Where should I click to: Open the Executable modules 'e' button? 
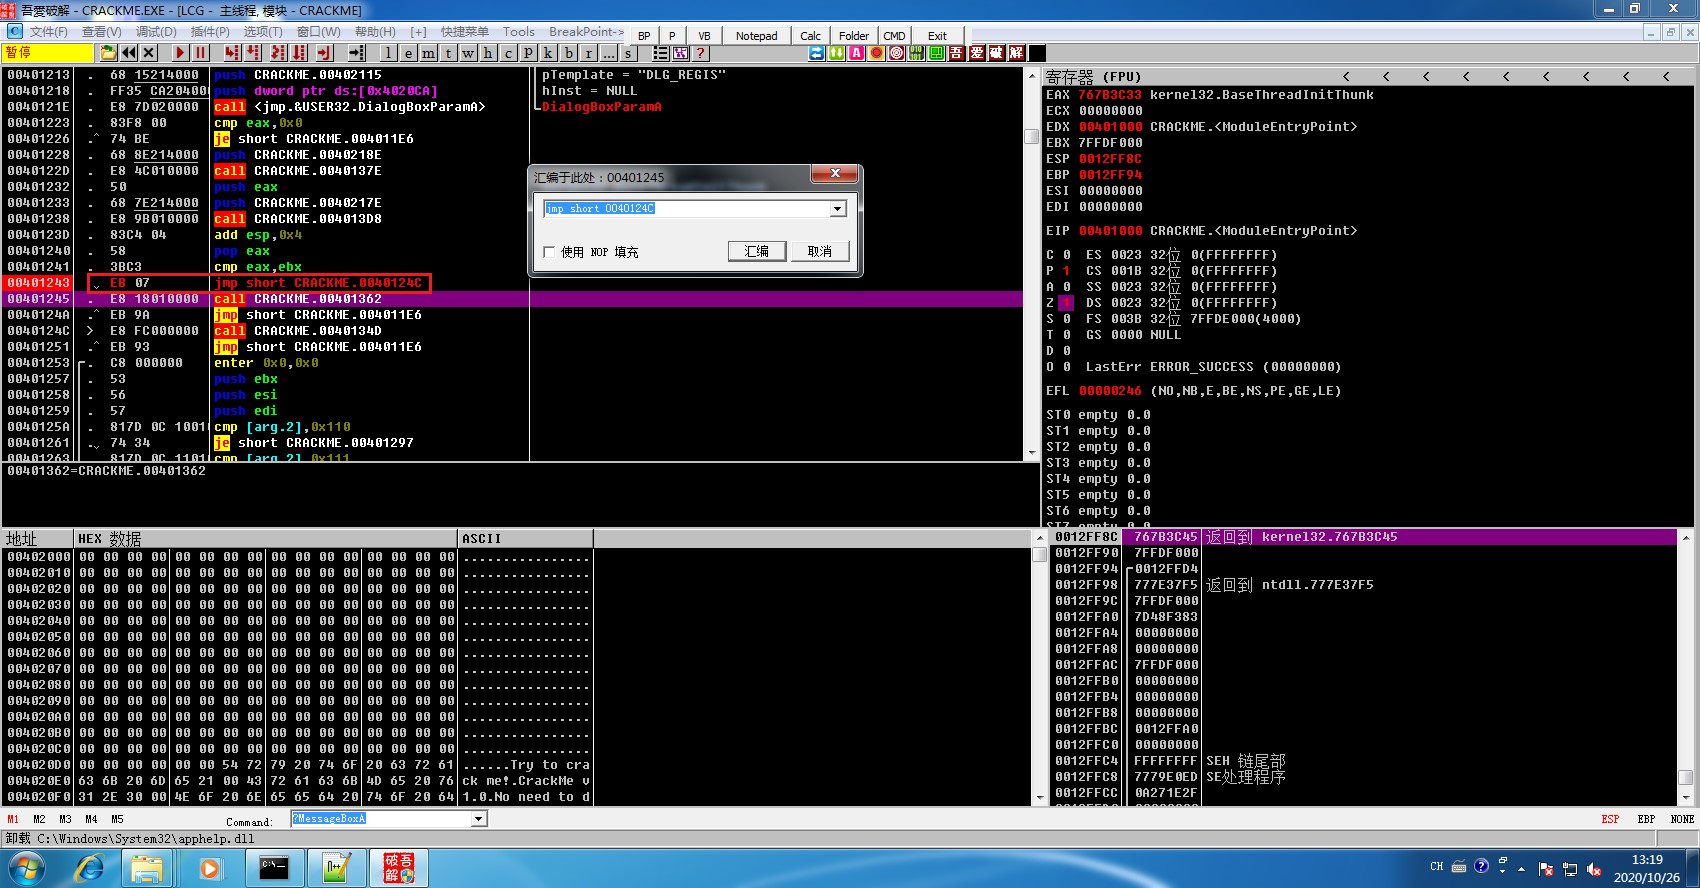[409, 53]
